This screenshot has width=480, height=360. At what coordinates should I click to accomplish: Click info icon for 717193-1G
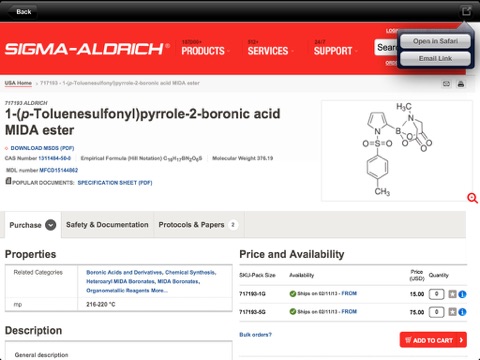click(462, 294)
